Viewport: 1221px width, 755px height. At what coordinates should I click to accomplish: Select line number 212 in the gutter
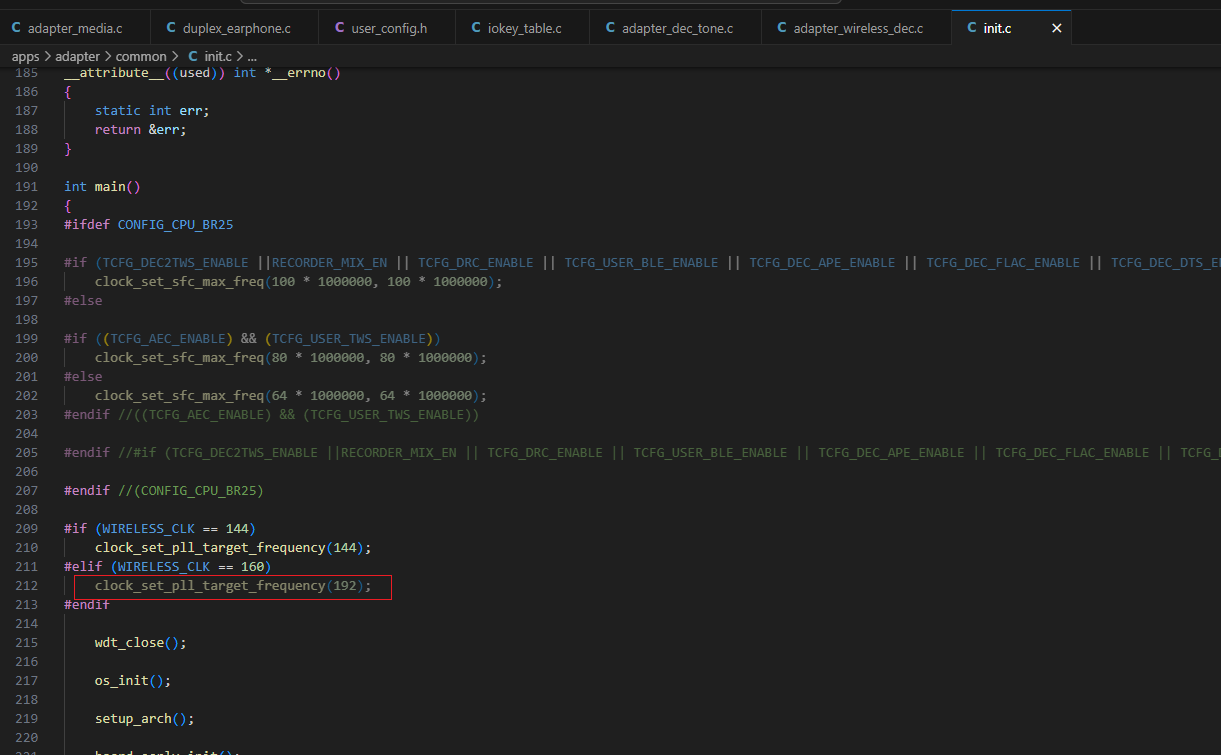click(x=27, y=585)
